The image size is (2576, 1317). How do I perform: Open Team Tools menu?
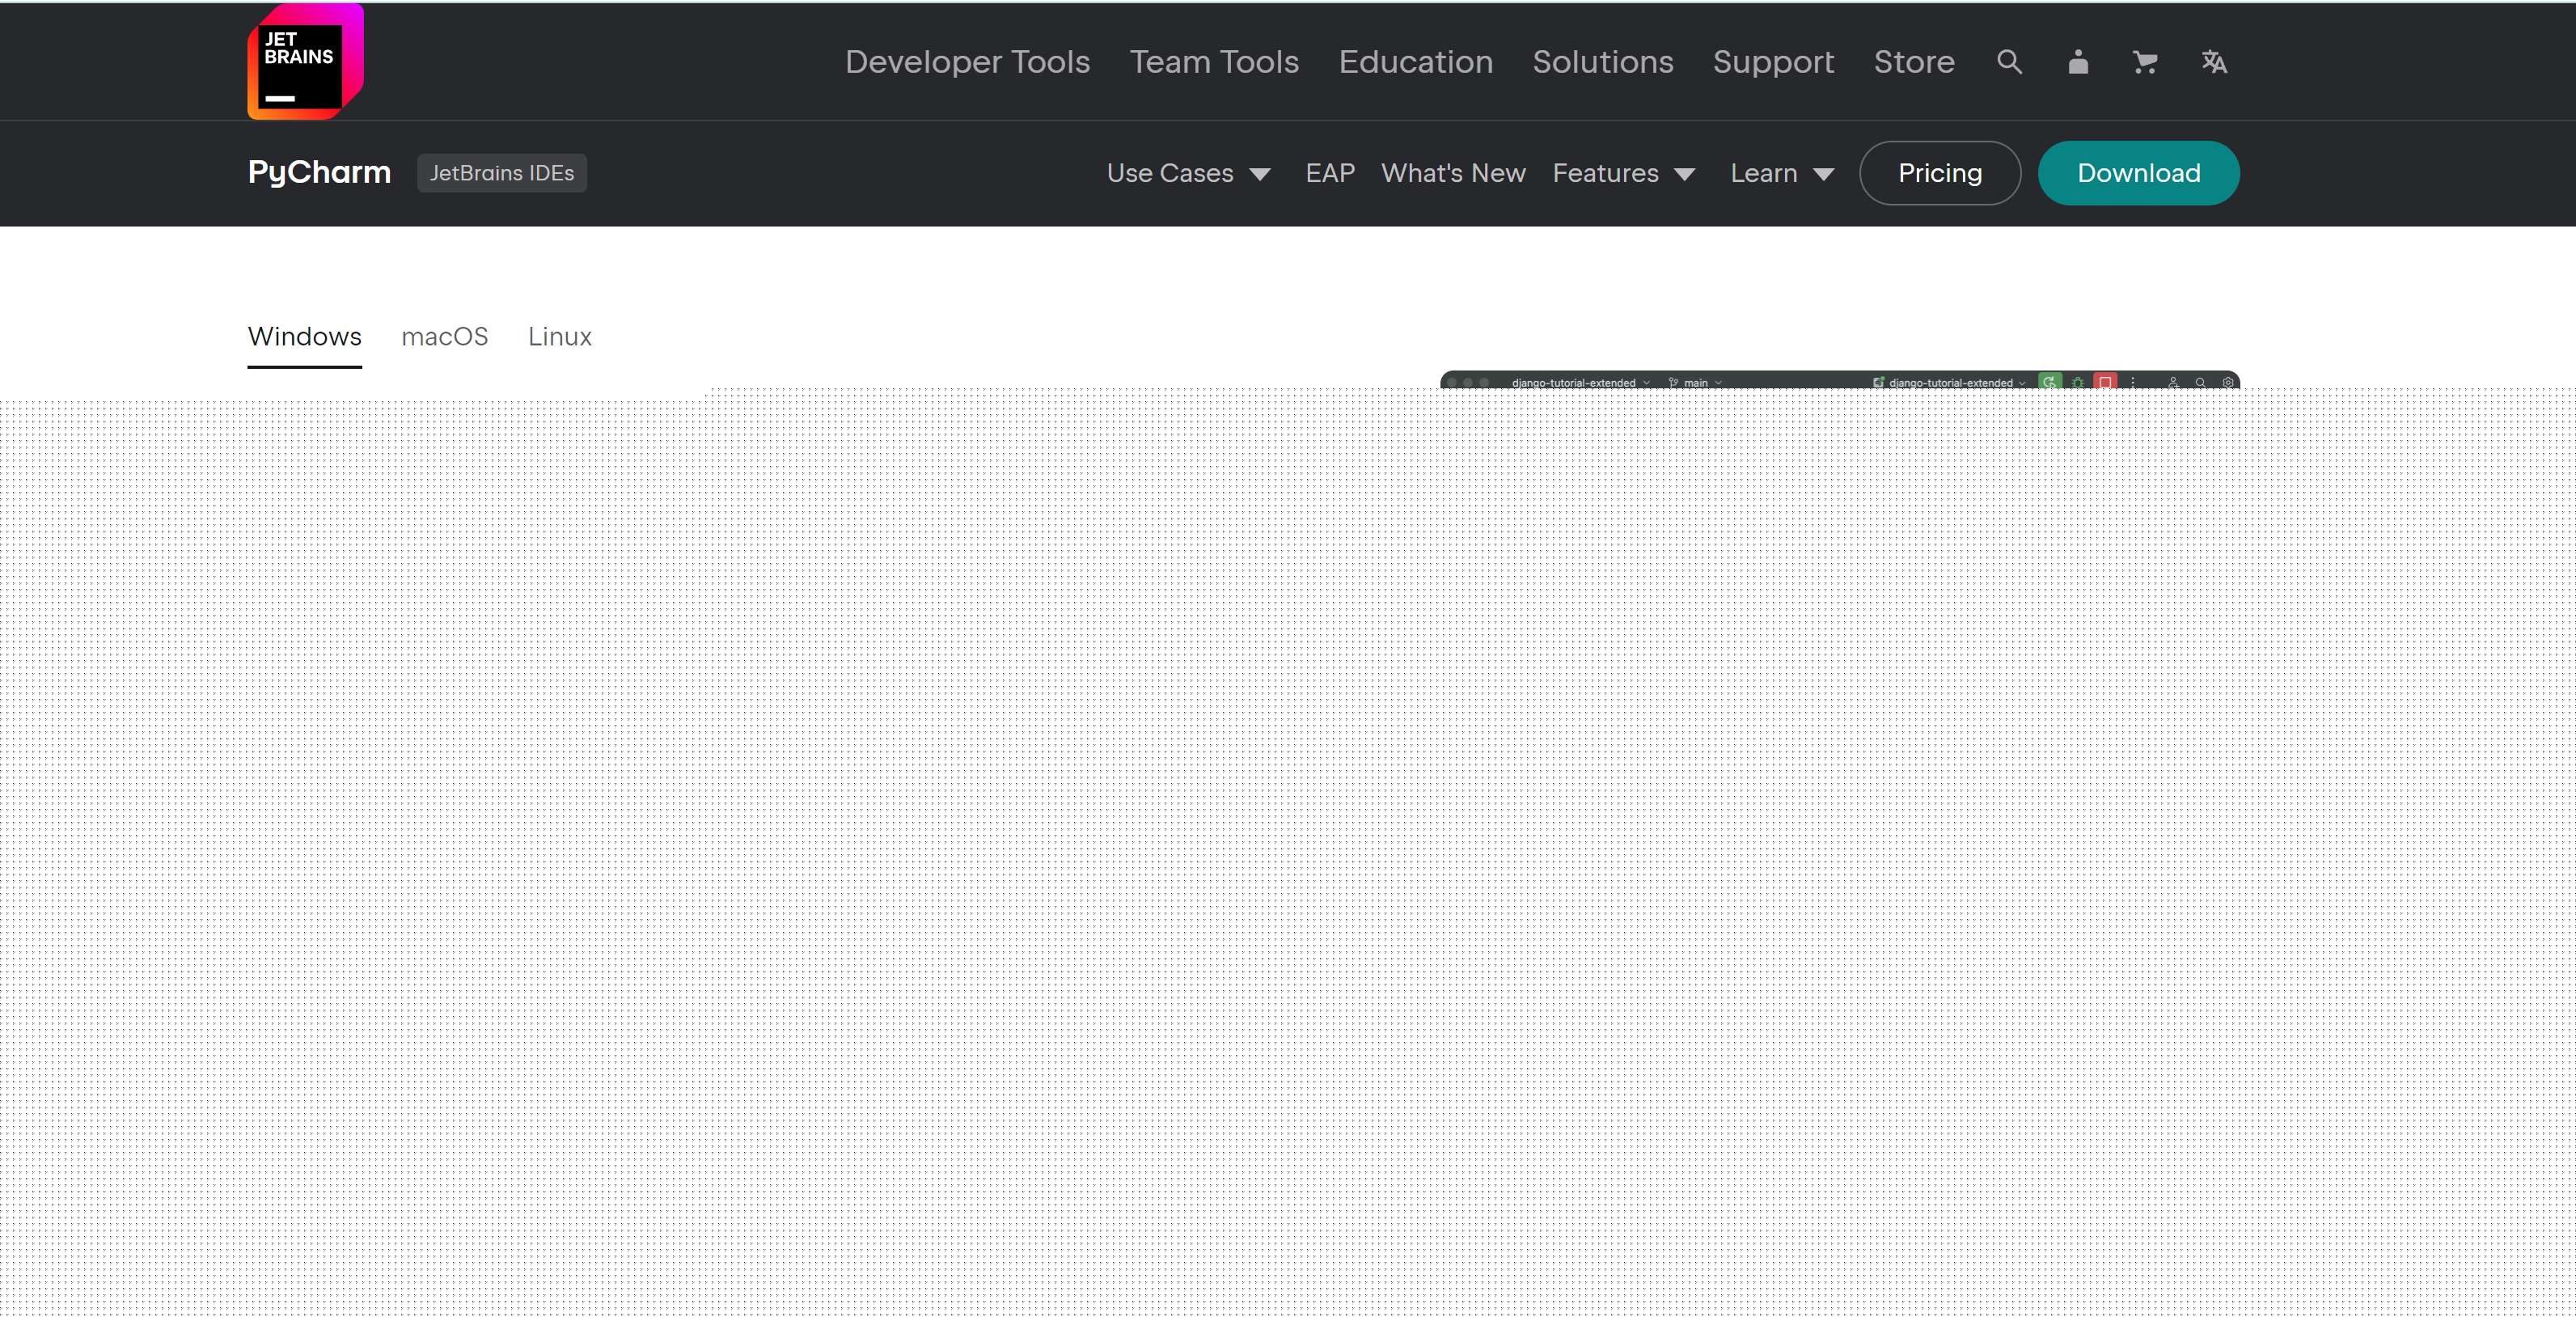(1214, 62)
